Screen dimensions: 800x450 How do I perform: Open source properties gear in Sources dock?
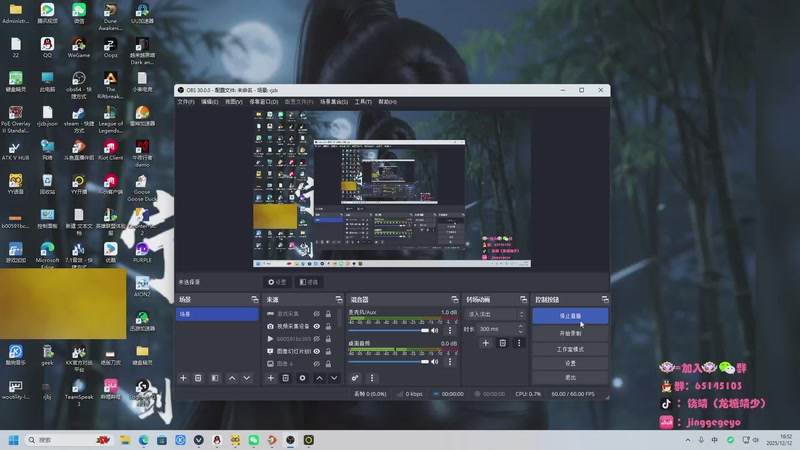click(x=303, y=378)
